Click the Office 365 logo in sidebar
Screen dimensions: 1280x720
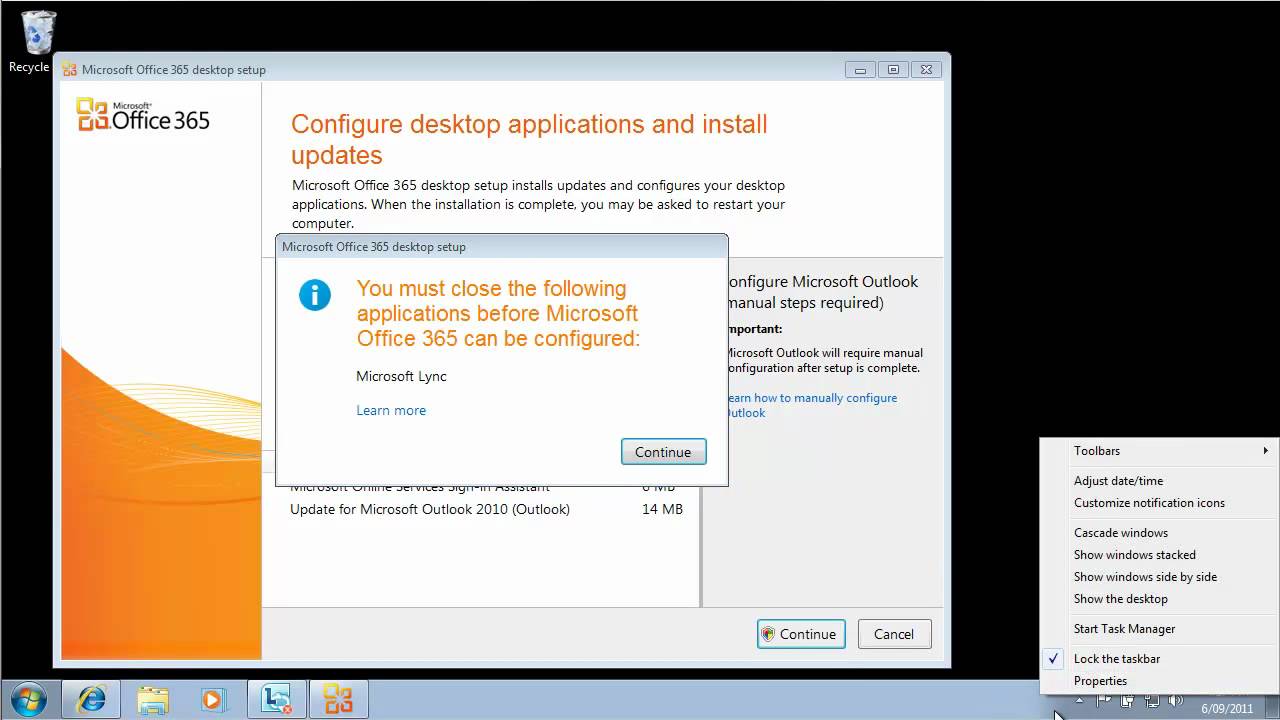pos(143,115)
